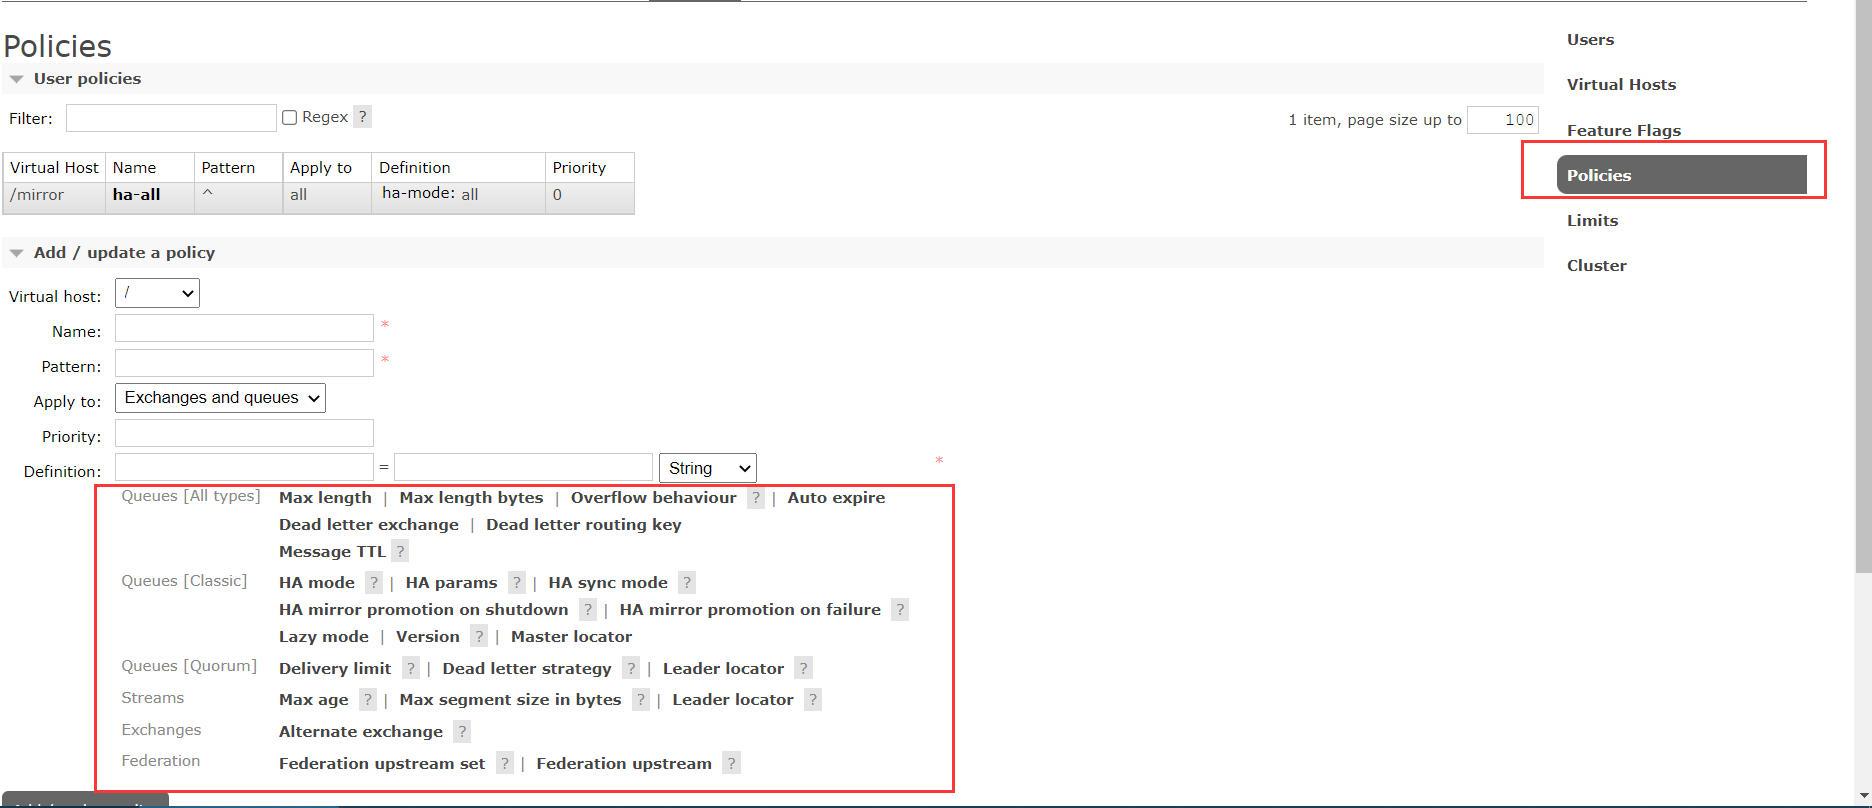Collapse the User policies section
The height and width of the screenshot is (808, 1872).
point(87,79)
